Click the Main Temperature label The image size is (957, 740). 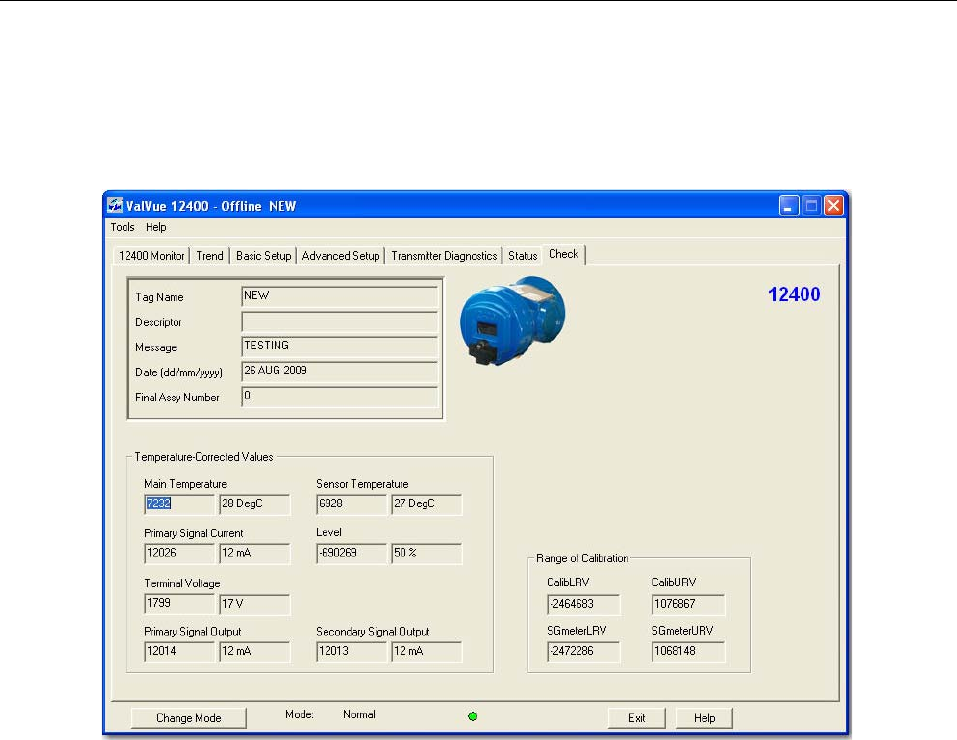click(x=186, y=484)
